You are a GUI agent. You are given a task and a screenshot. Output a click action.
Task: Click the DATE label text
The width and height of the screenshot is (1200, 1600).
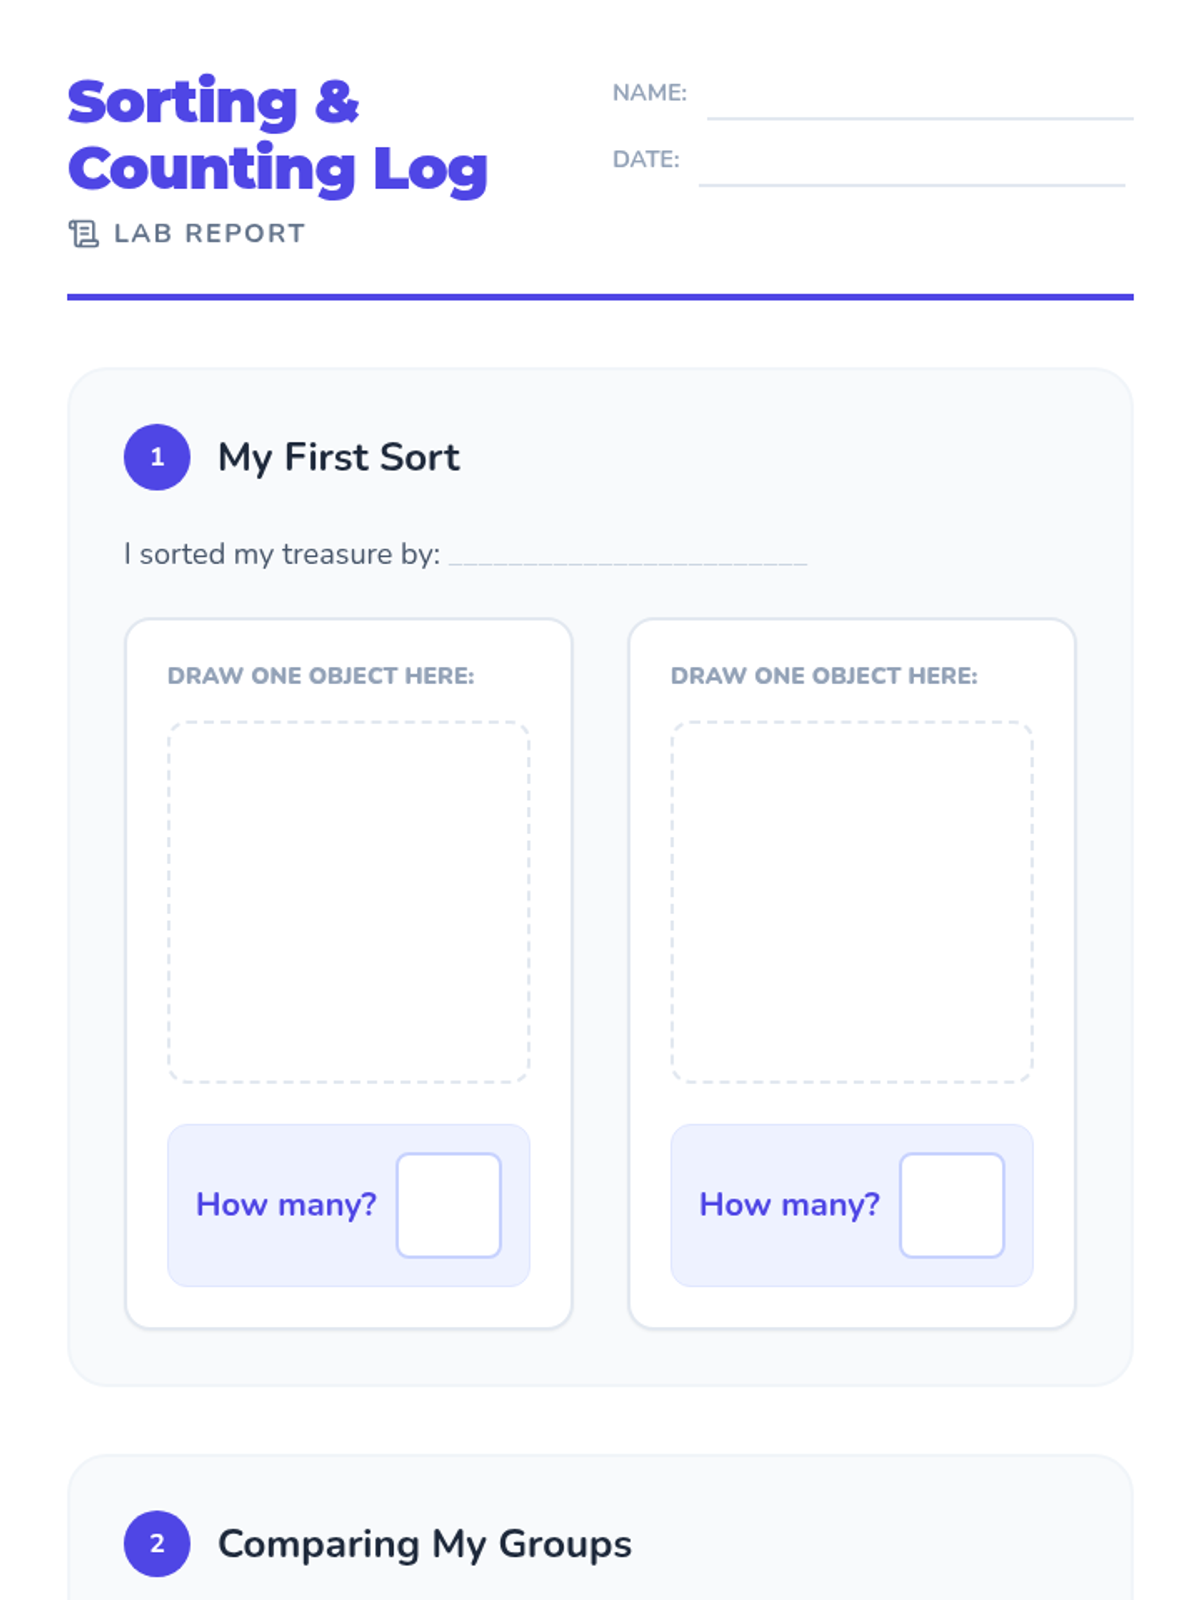pos(645,159)
